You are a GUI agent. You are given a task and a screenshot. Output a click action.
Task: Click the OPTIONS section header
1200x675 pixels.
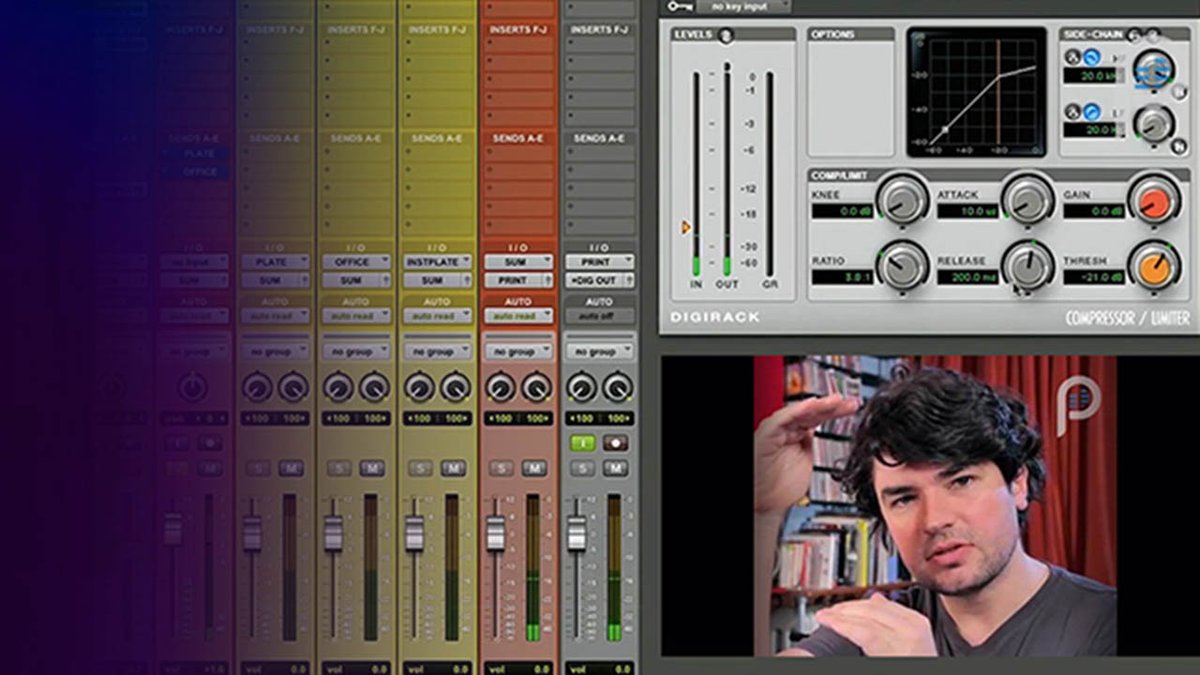pos(833,33)
